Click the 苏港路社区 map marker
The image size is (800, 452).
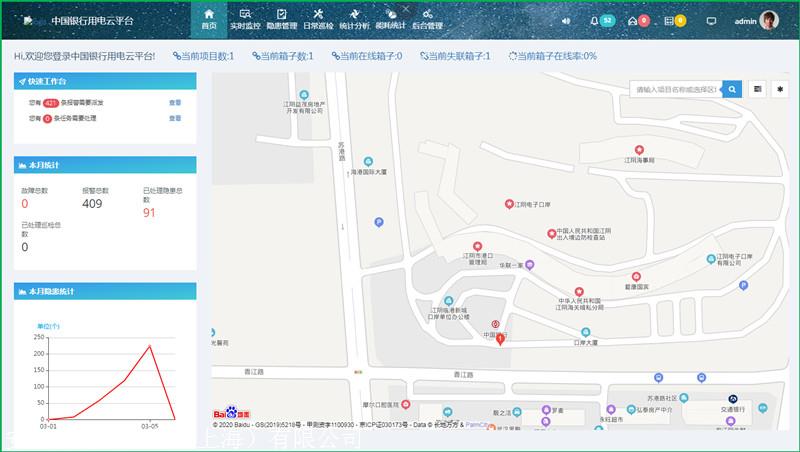click(684, 397)
